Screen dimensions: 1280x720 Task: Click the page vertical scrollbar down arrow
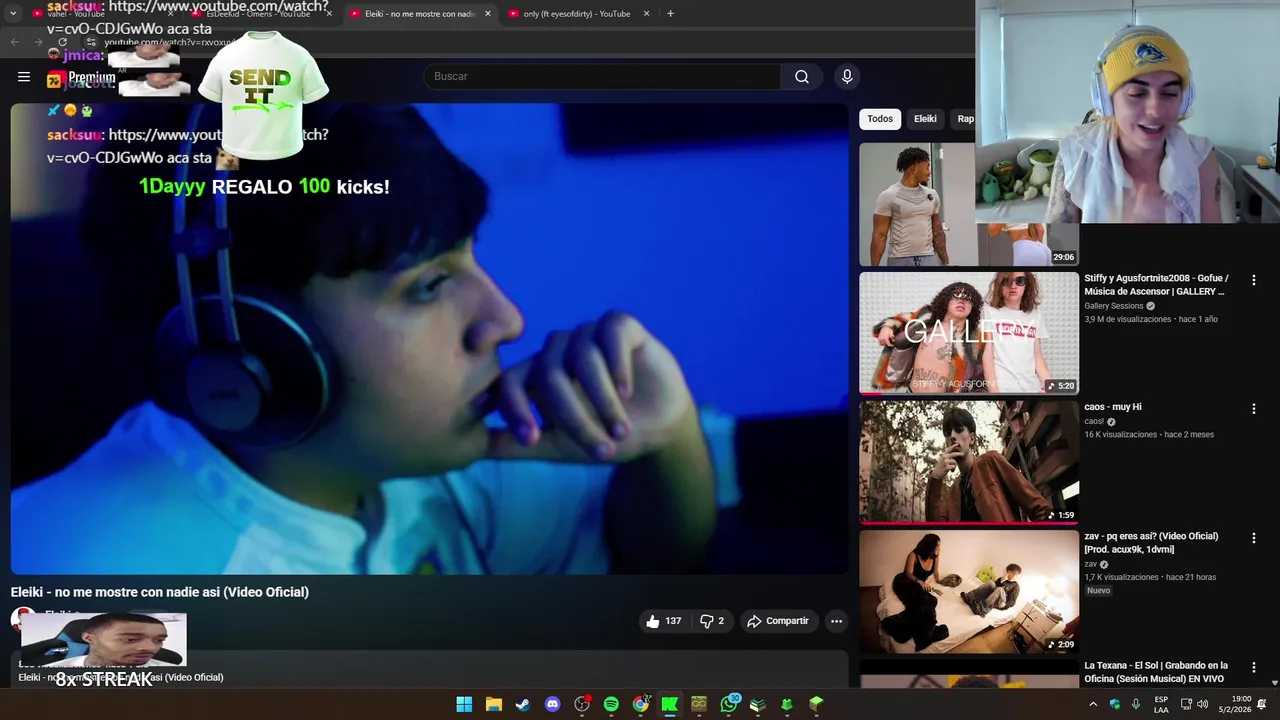click(x=1274, y=682)
